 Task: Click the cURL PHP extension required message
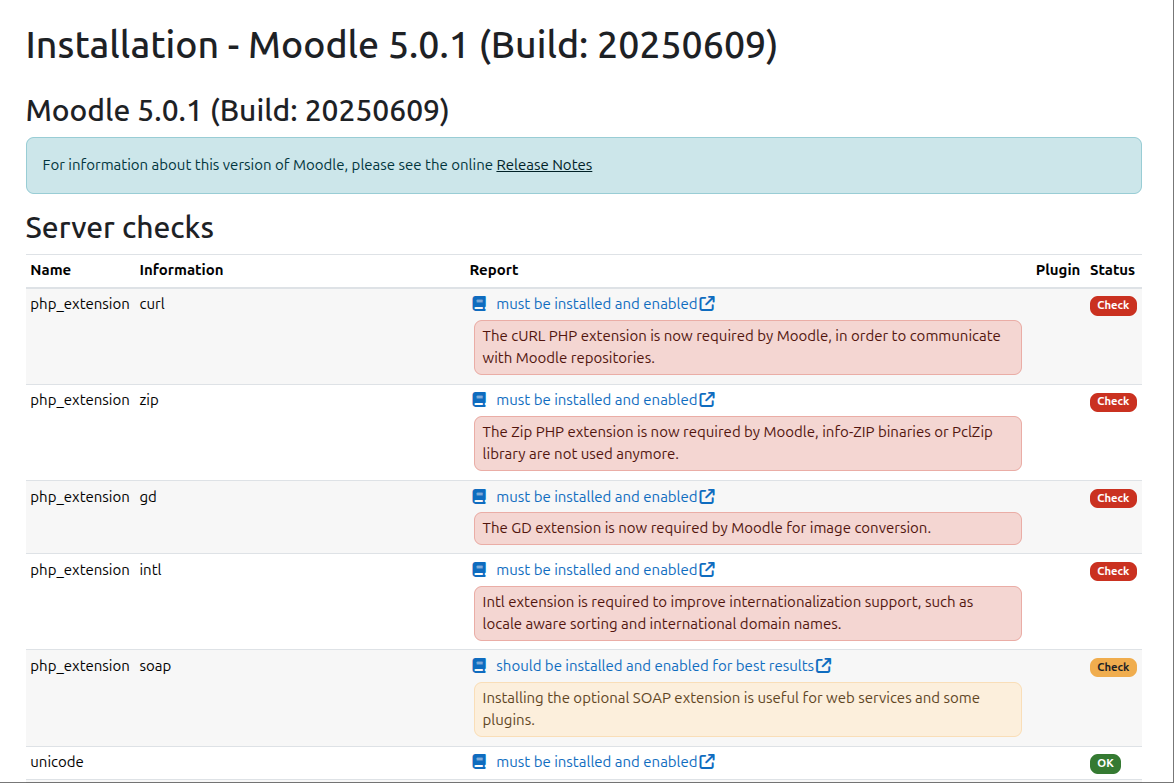click(x=747, y=347)
